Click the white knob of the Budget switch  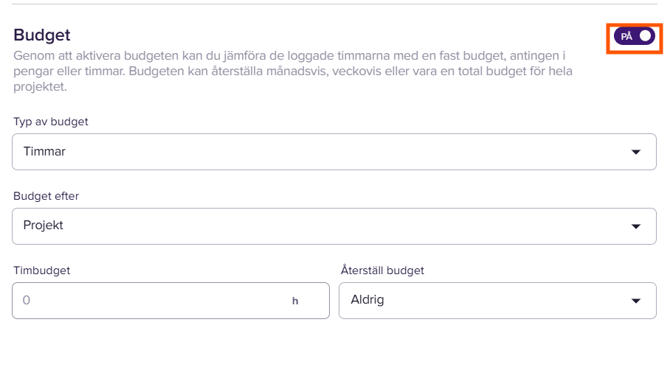[x=646, y=36]
